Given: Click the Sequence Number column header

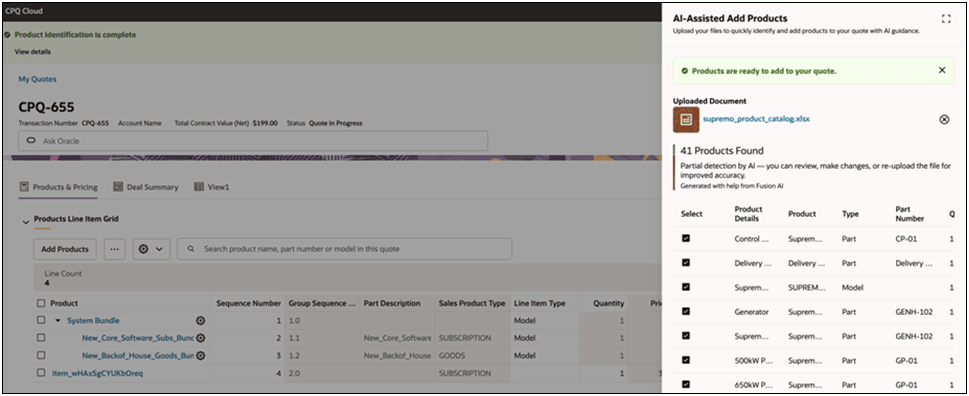Looking at the screenshot, I should pos(248,303).
